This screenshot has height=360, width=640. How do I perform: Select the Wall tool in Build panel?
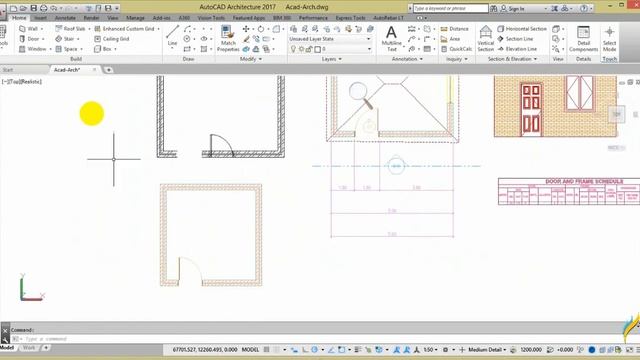click(29, 29)
